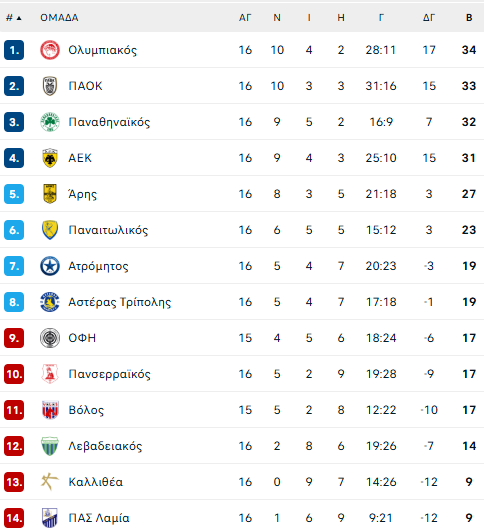Click the Καλλιθέα gold logo
The height and width of the screenshot is (531, 484).
point(50,482)
